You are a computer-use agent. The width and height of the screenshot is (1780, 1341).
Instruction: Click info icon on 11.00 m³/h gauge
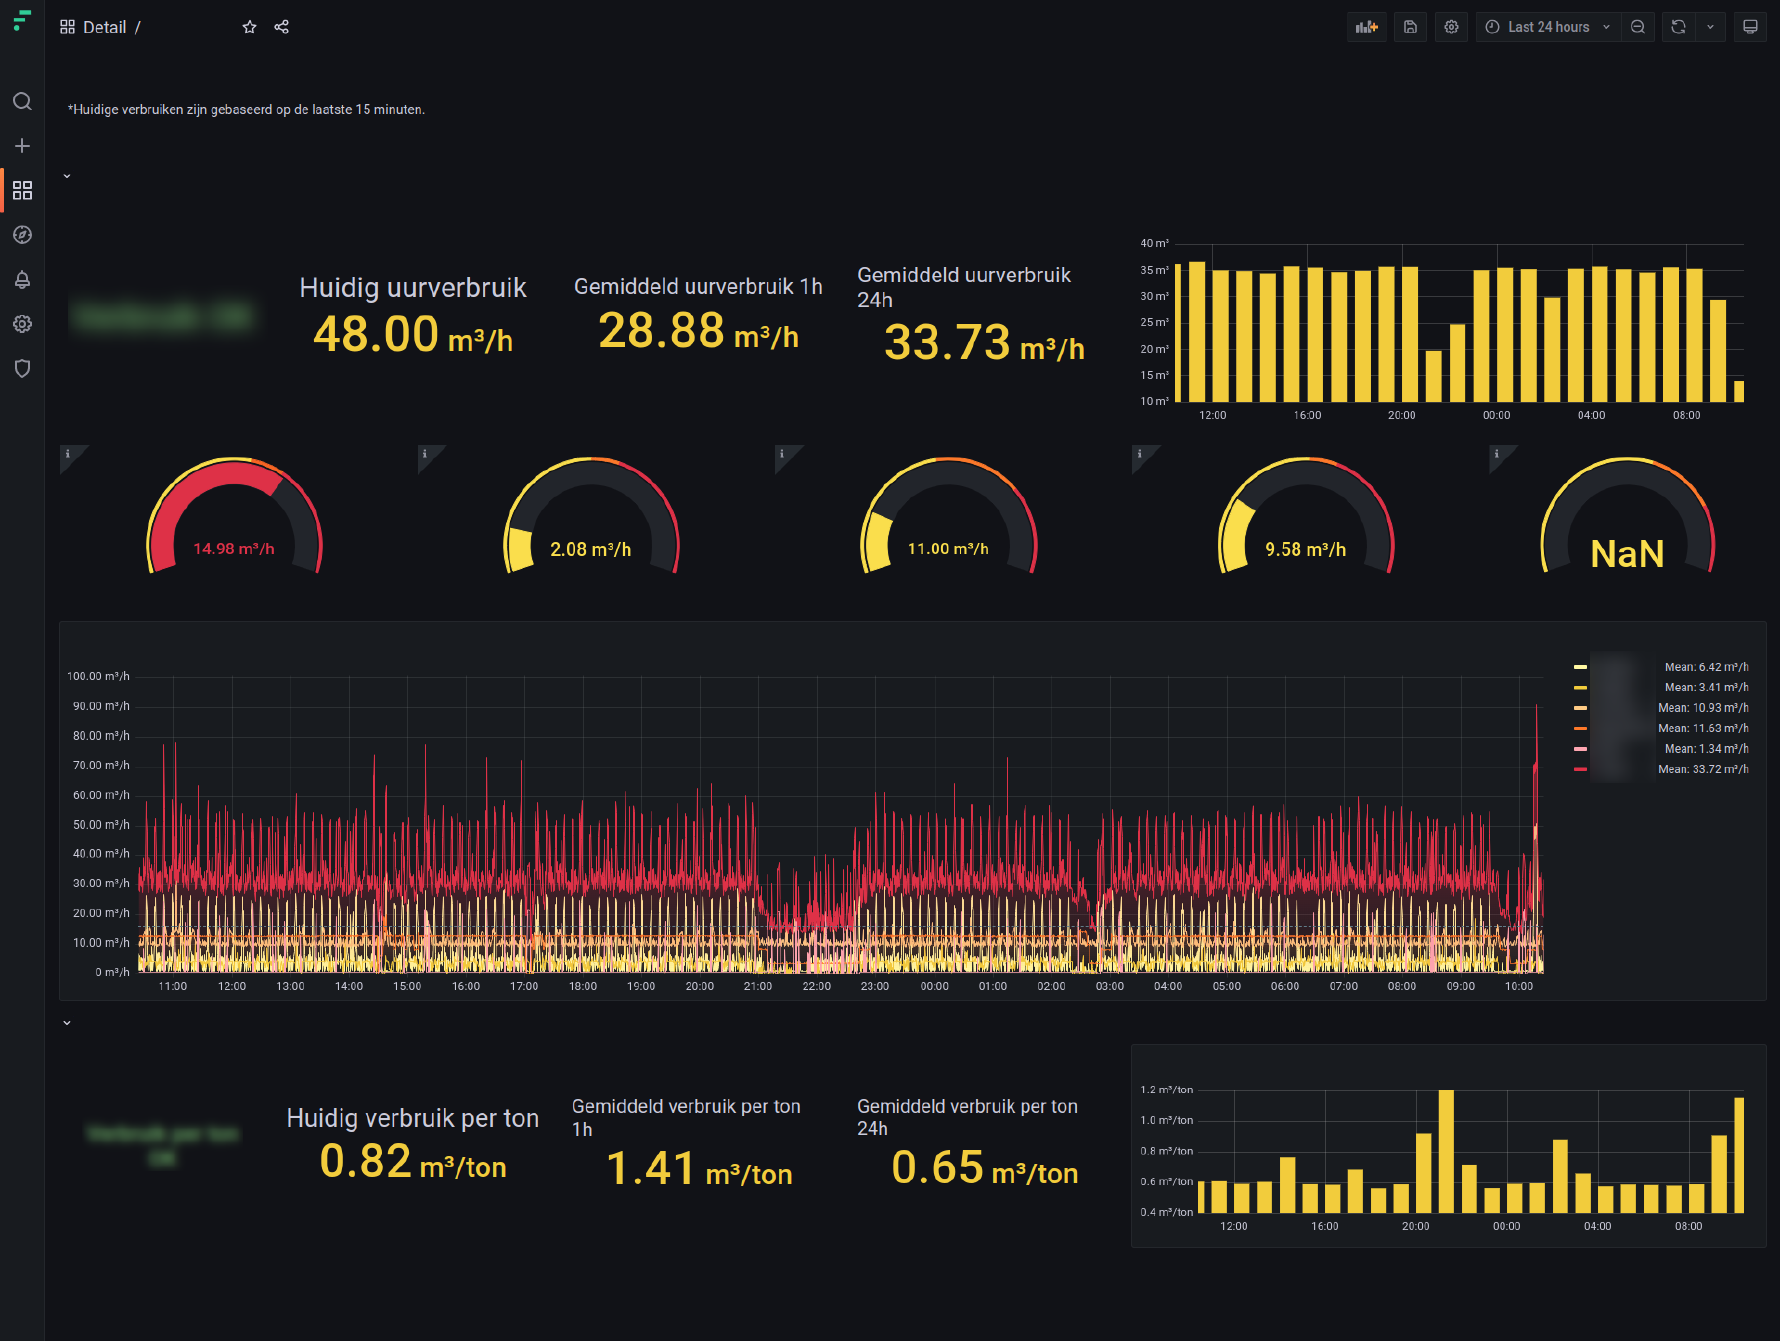point(782,454)
